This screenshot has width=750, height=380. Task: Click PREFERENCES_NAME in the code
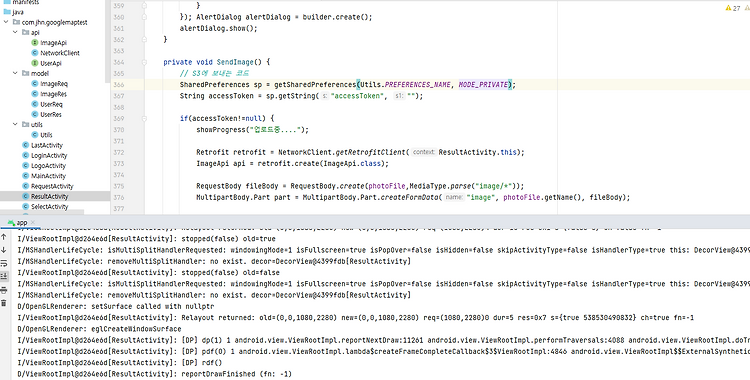coord(418,85)
